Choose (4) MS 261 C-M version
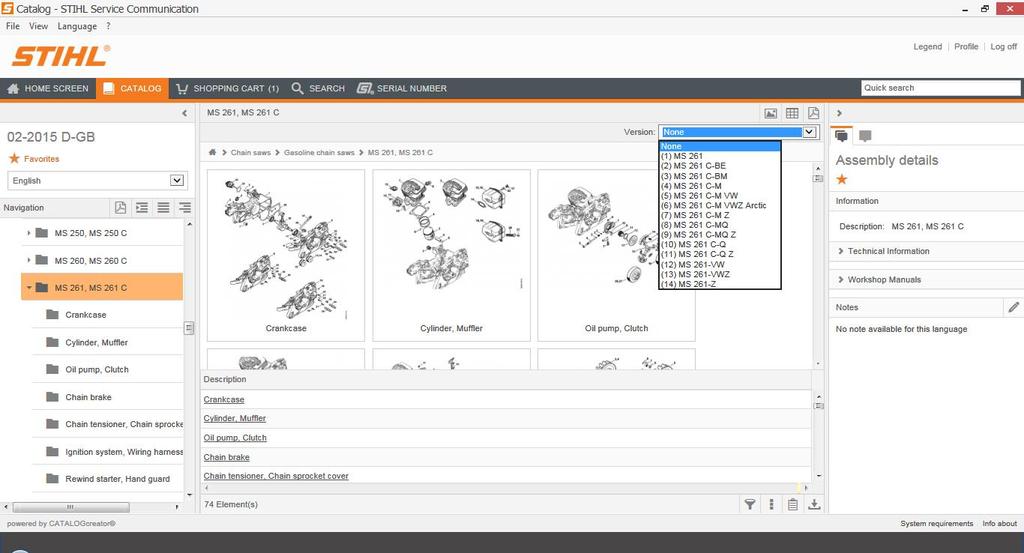Image resolution: width=1024 pixels, height=553 pixels. (x=720, y=185)
